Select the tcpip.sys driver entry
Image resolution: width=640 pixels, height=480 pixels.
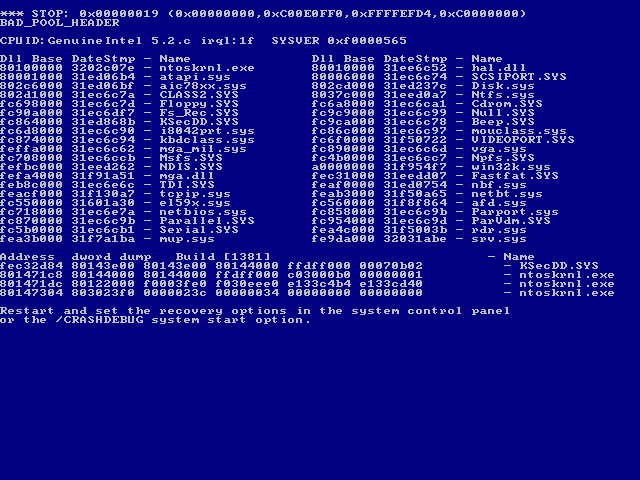[x=195, y=194]
